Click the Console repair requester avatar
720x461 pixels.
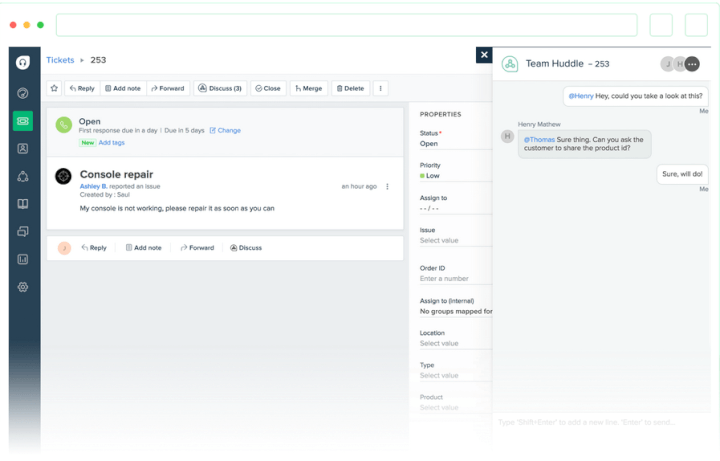click(x=63, y=176)
